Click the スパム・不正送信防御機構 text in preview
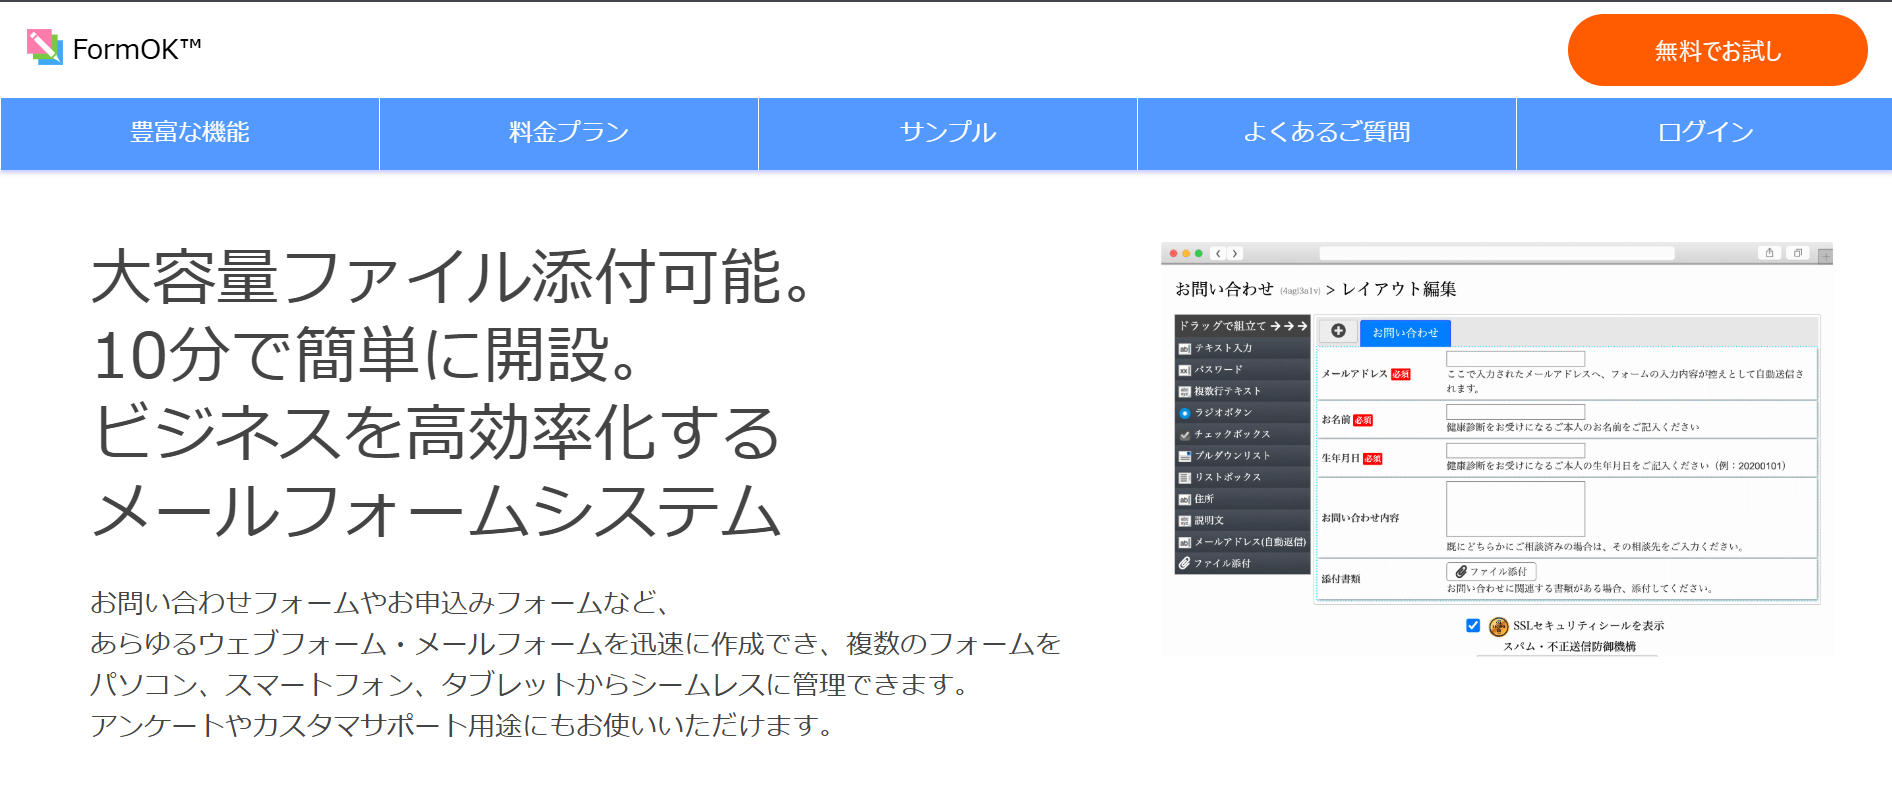 pos(1569,647)
